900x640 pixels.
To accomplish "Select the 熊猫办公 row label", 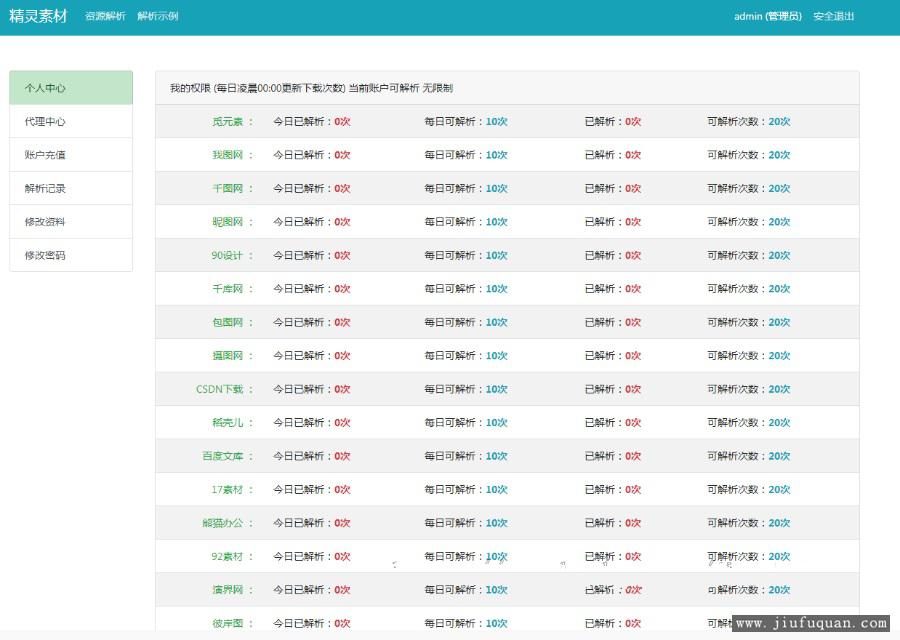I will click(x=223, y=522).
